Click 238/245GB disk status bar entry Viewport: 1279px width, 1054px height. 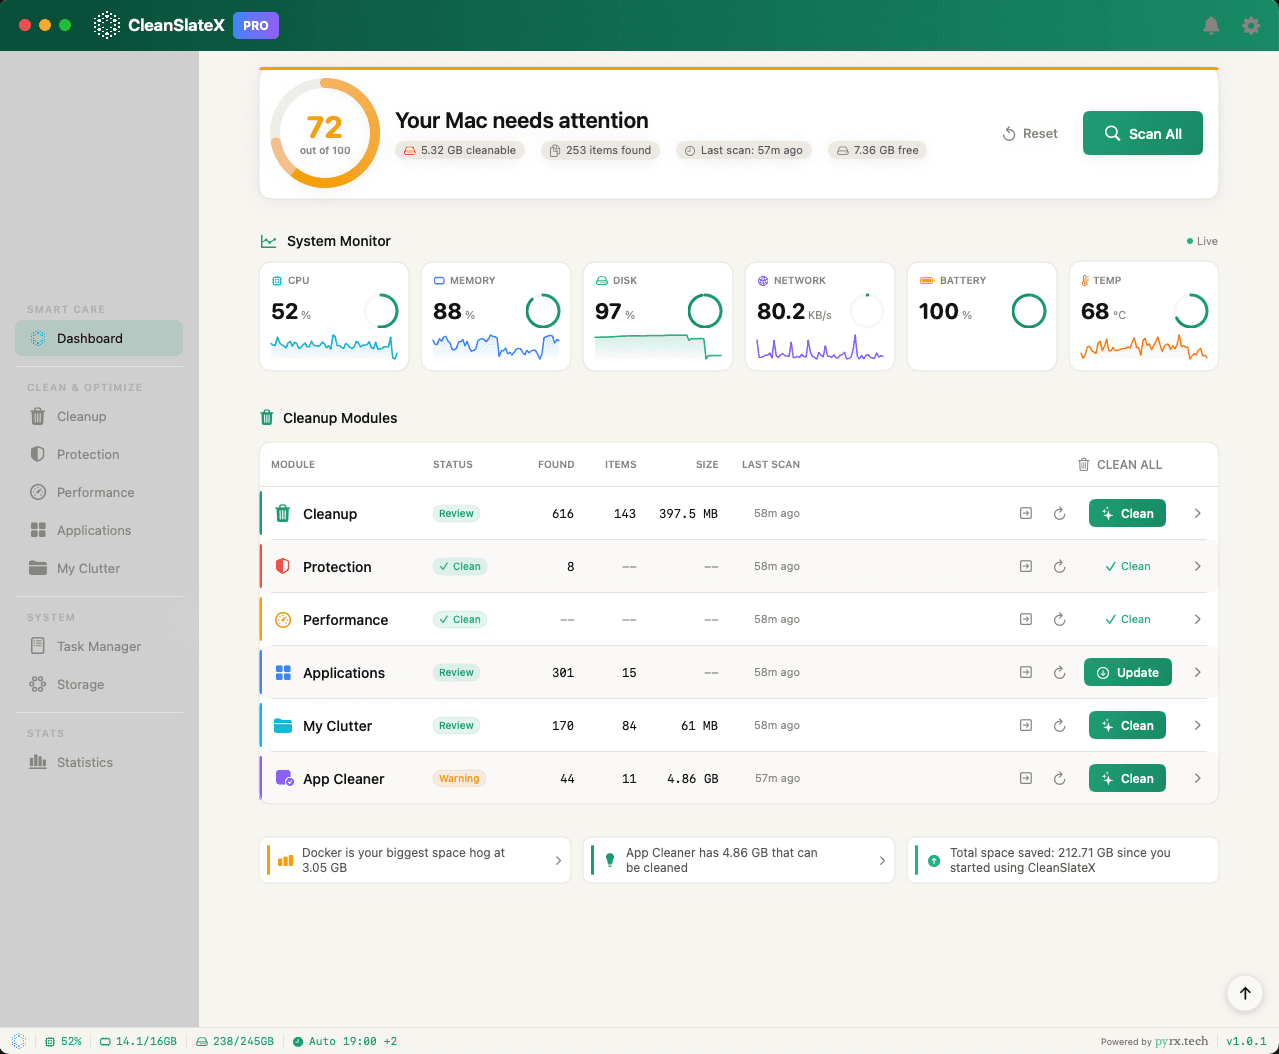pyautogui.click(x=235, y=1041)
